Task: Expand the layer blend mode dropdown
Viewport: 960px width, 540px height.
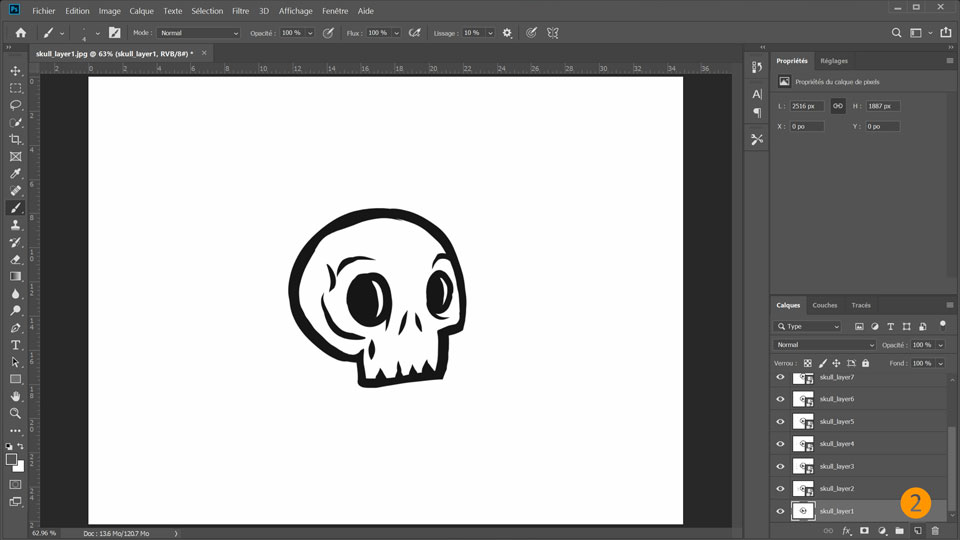Action: pyautogui.click(x=825, y=345)
